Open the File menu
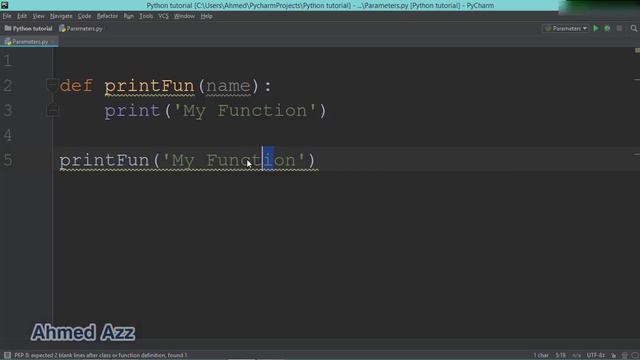Image resolution: width=640 pixels, height=360 pixels. (x=7, y=16)
